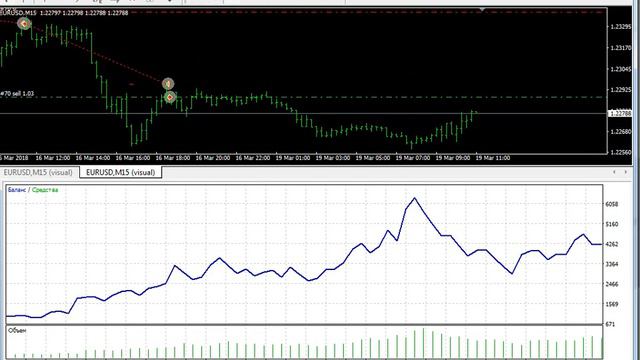Click the 6058 balance axis value
Viewport: 640px width, 360px height.
(x=612, y=204)
